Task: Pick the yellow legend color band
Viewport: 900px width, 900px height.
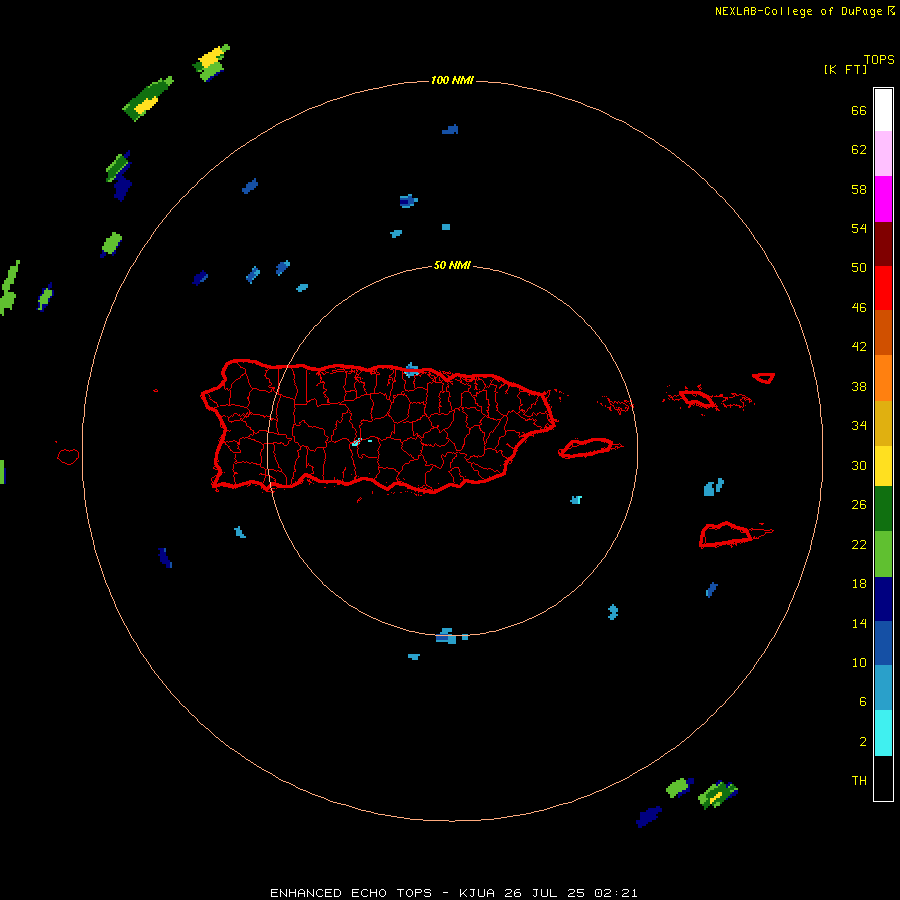Action: point(883,466)
